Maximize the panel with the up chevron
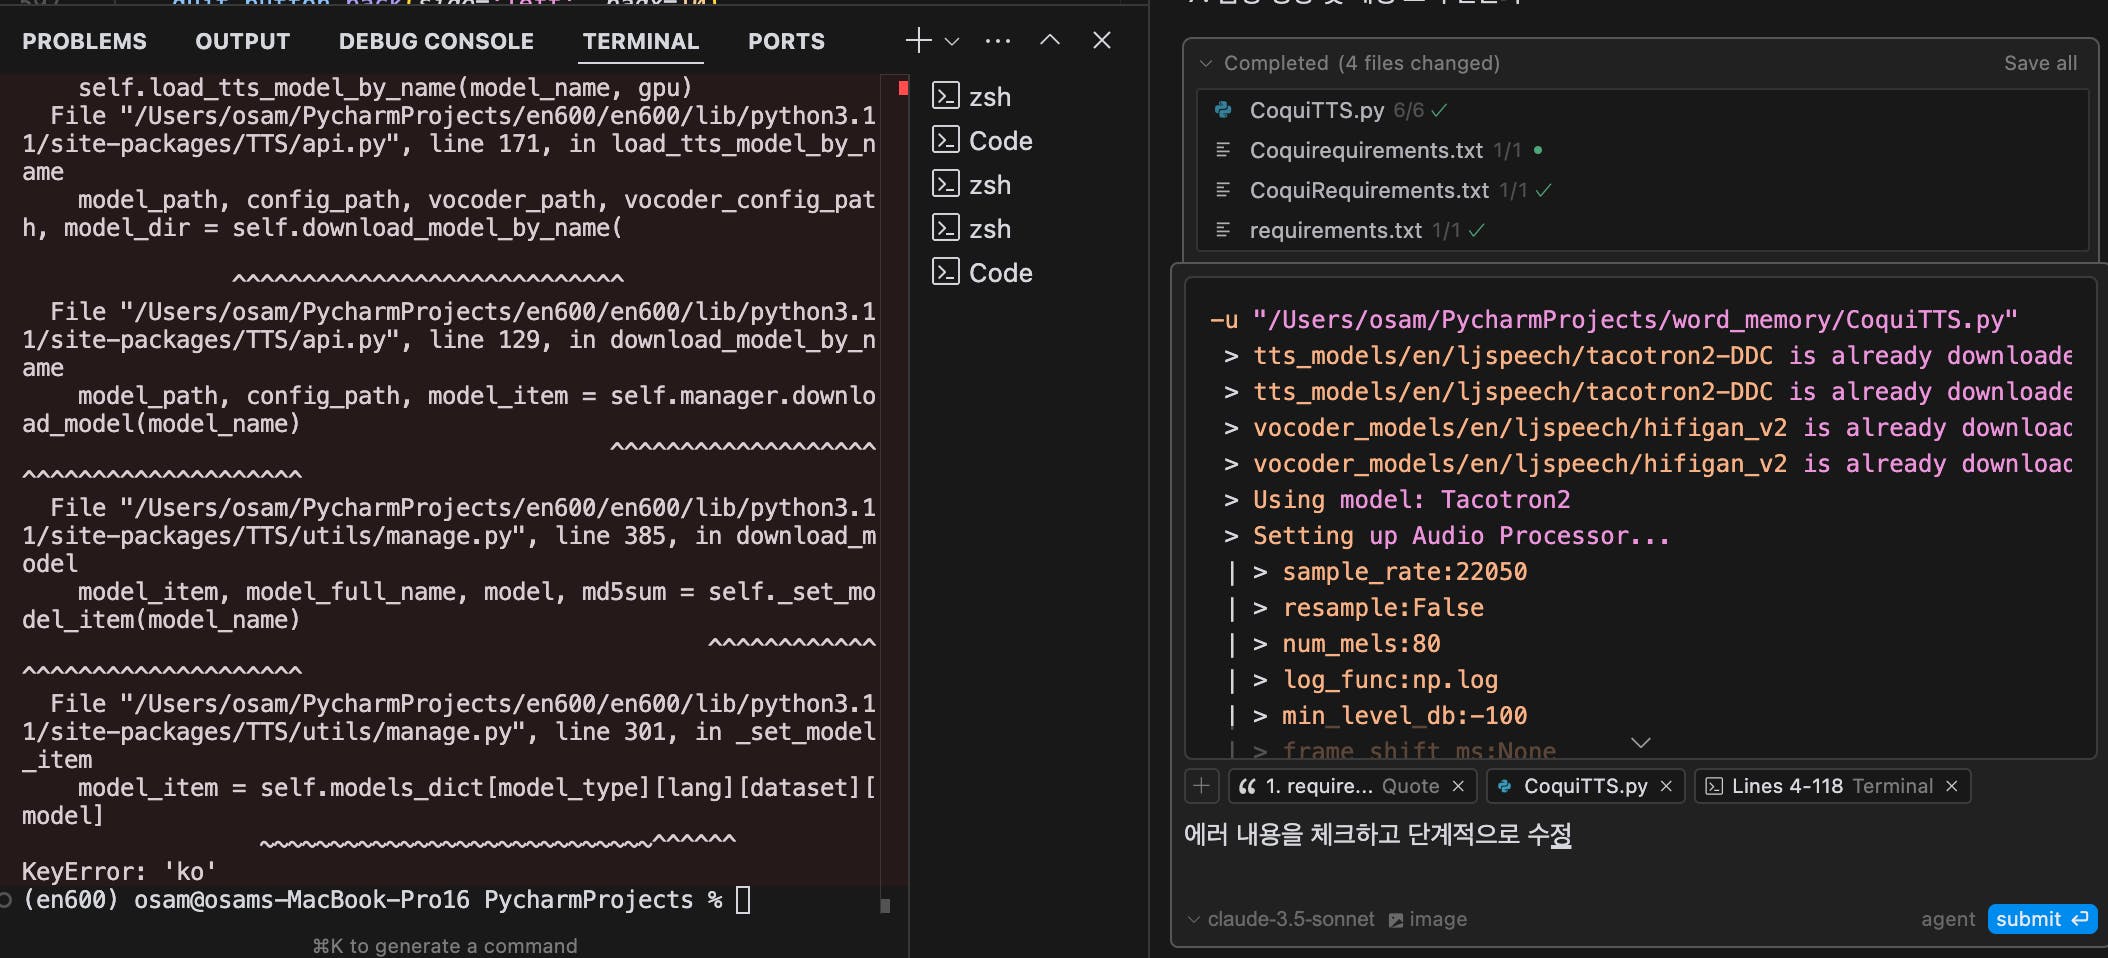Image resolution: width=2108 pixels, height=958 pixels. click(1050, 40)
